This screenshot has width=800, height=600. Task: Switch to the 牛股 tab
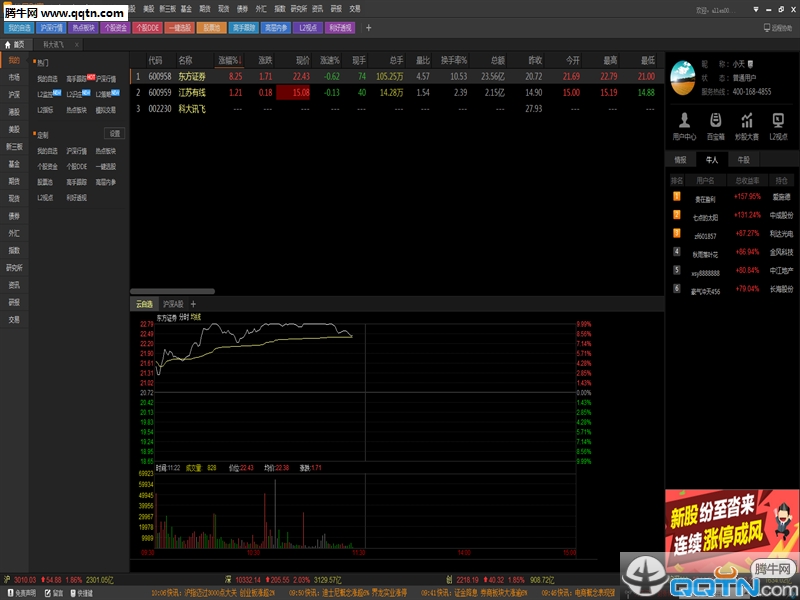[743, 160]
